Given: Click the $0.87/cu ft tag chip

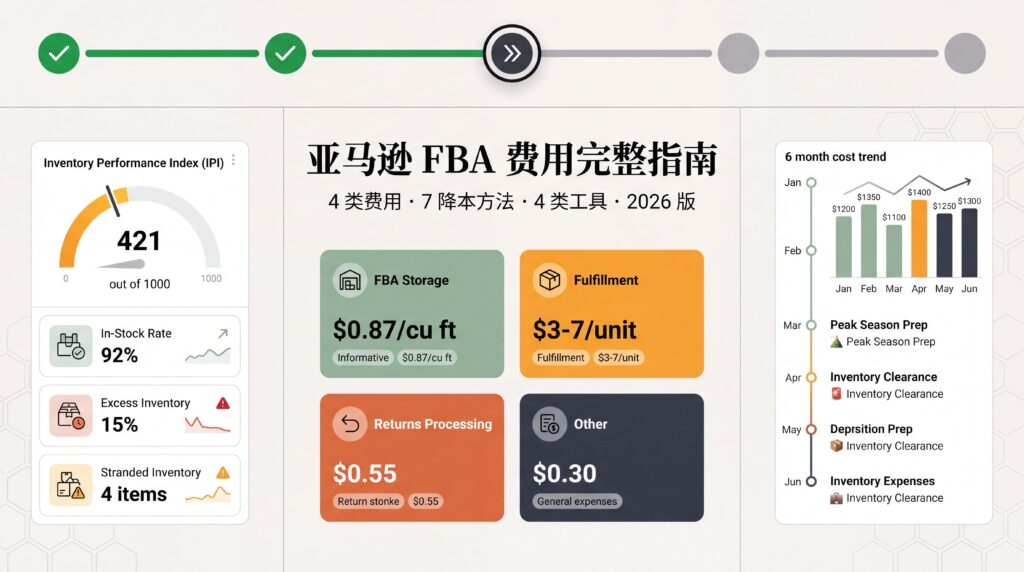Looking at the screenshot, I should [x=427, y=358].
